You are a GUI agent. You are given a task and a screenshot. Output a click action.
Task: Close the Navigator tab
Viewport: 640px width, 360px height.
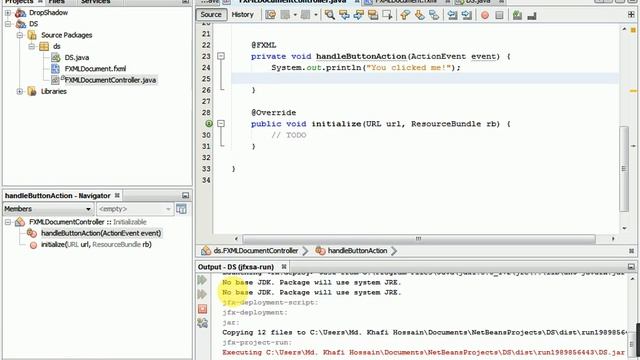click(117, 196)
